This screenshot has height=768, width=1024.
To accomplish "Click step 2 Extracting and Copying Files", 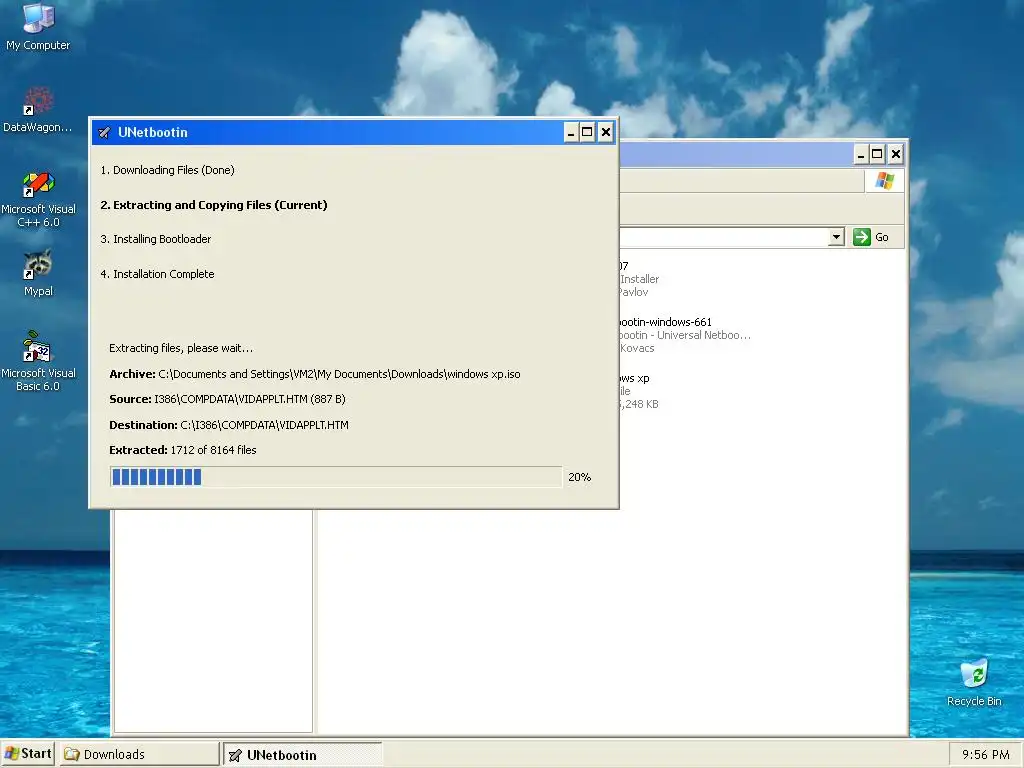I will pyautogui.click(x=214, y=205).
